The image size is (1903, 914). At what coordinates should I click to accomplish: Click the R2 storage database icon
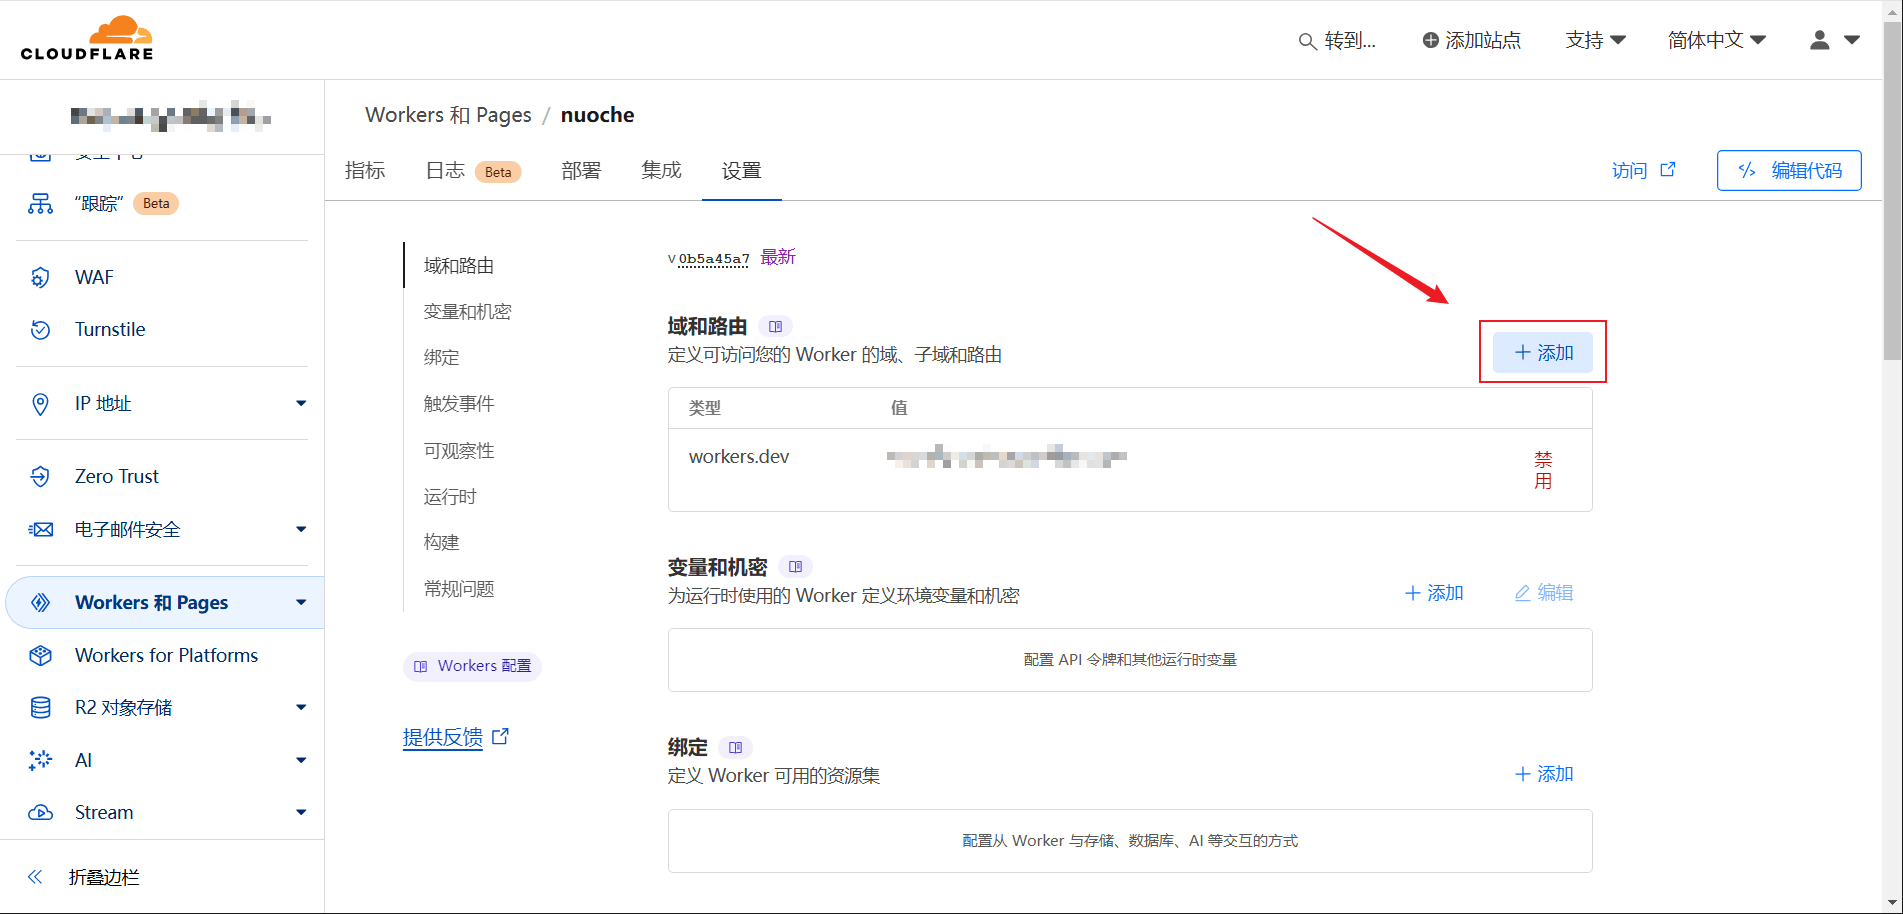click(40, 707)
